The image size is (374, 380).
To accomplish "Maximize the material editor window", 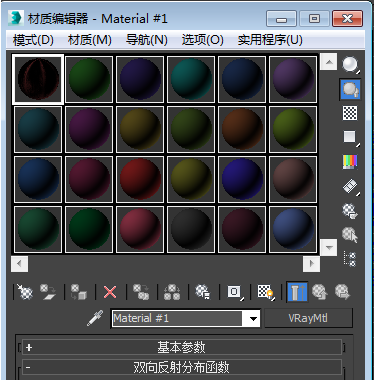I will [x=314, y=19].
